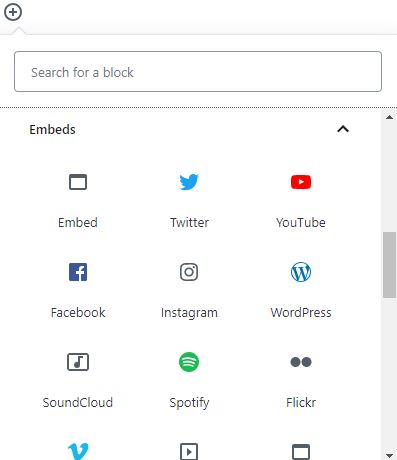The height and width of the screenshot is (460, 397).
Task: Choose the SoundCloud music note icon
Action: coord(78,362)
